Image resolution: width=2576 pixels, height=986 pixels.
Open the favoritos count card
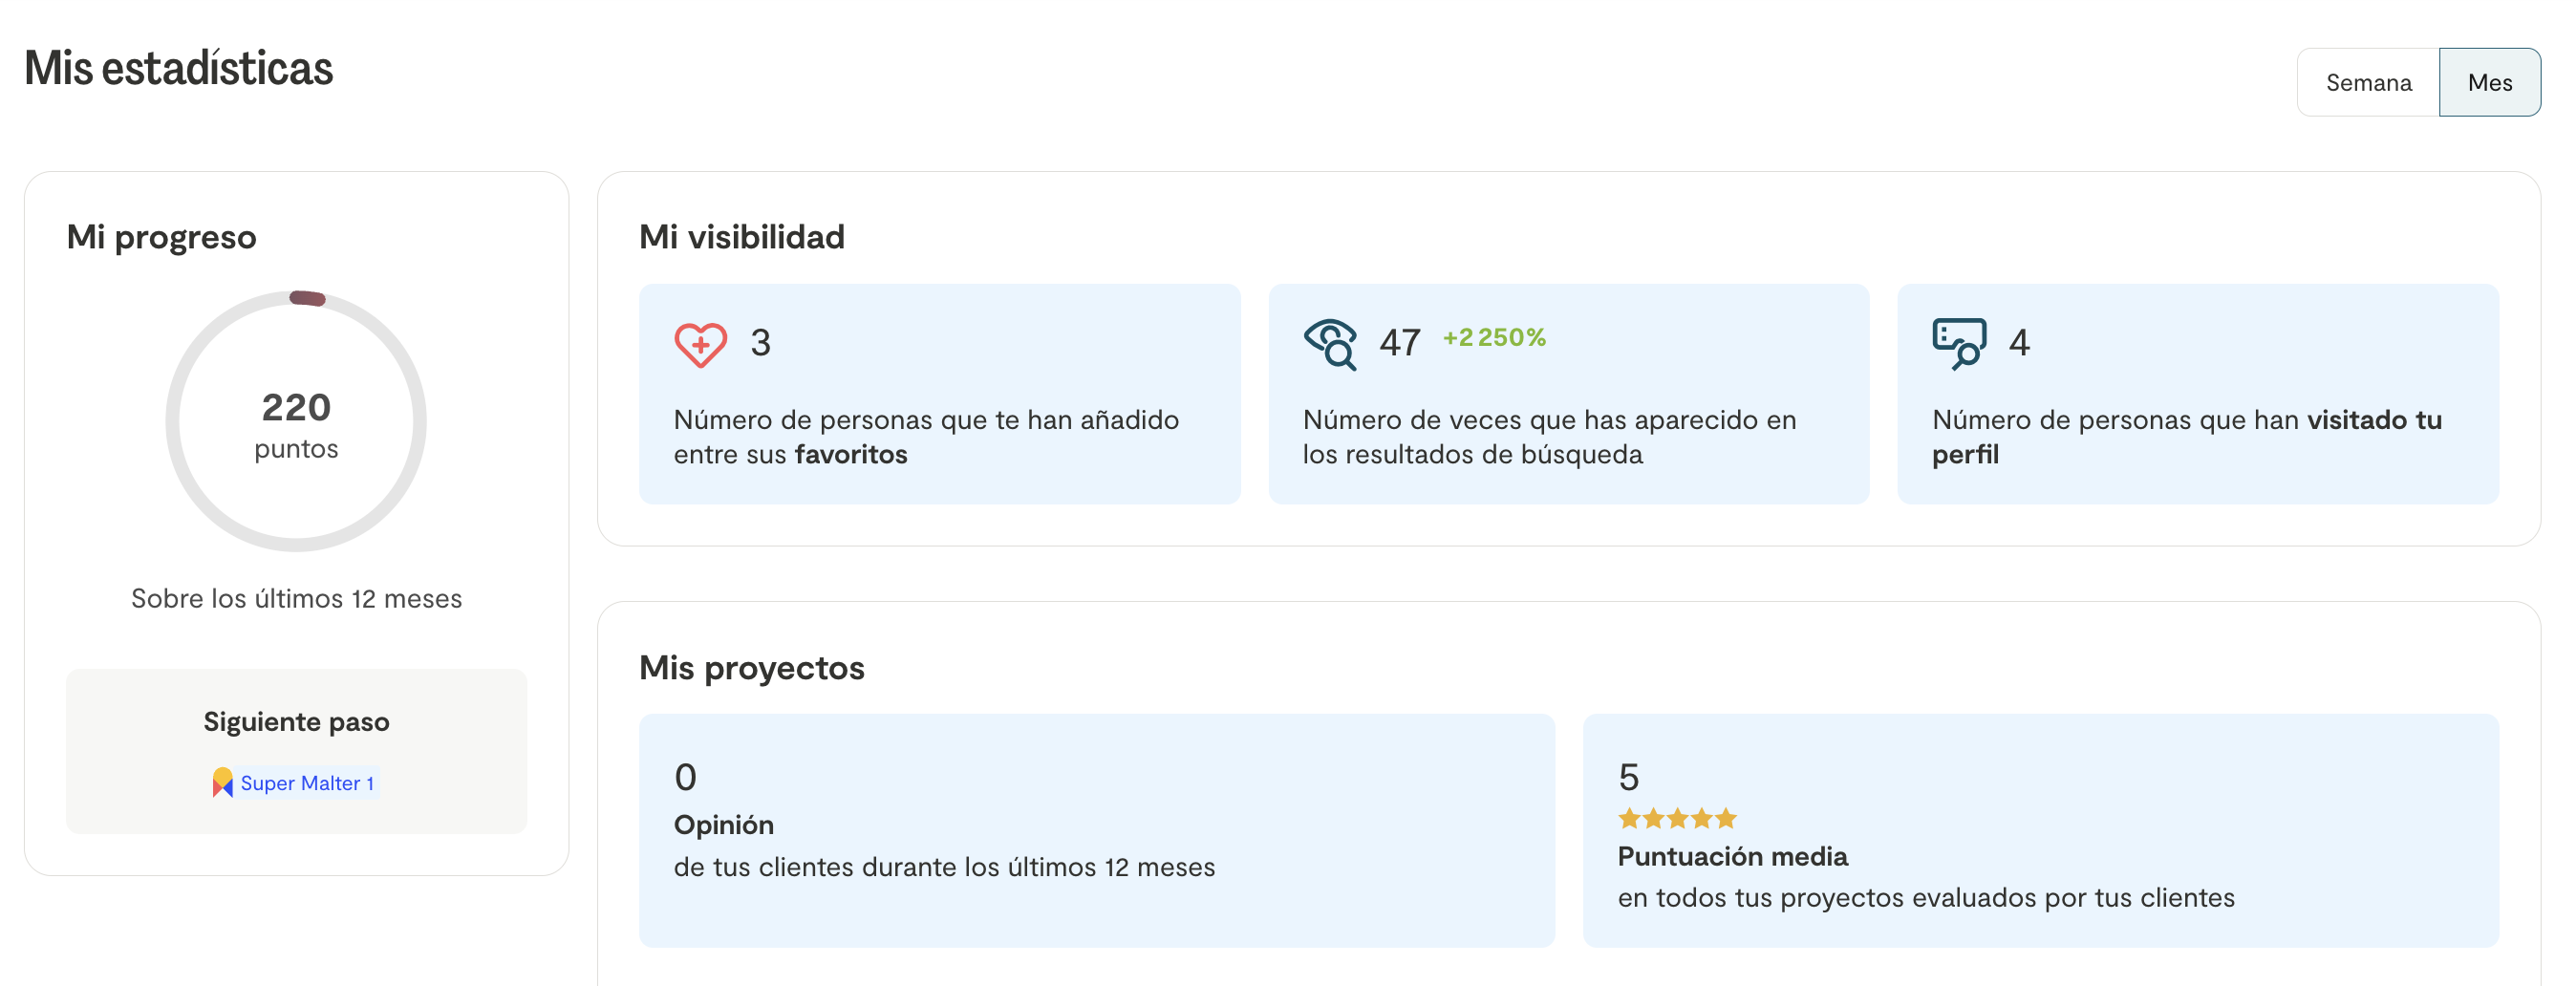pos(939,394)
